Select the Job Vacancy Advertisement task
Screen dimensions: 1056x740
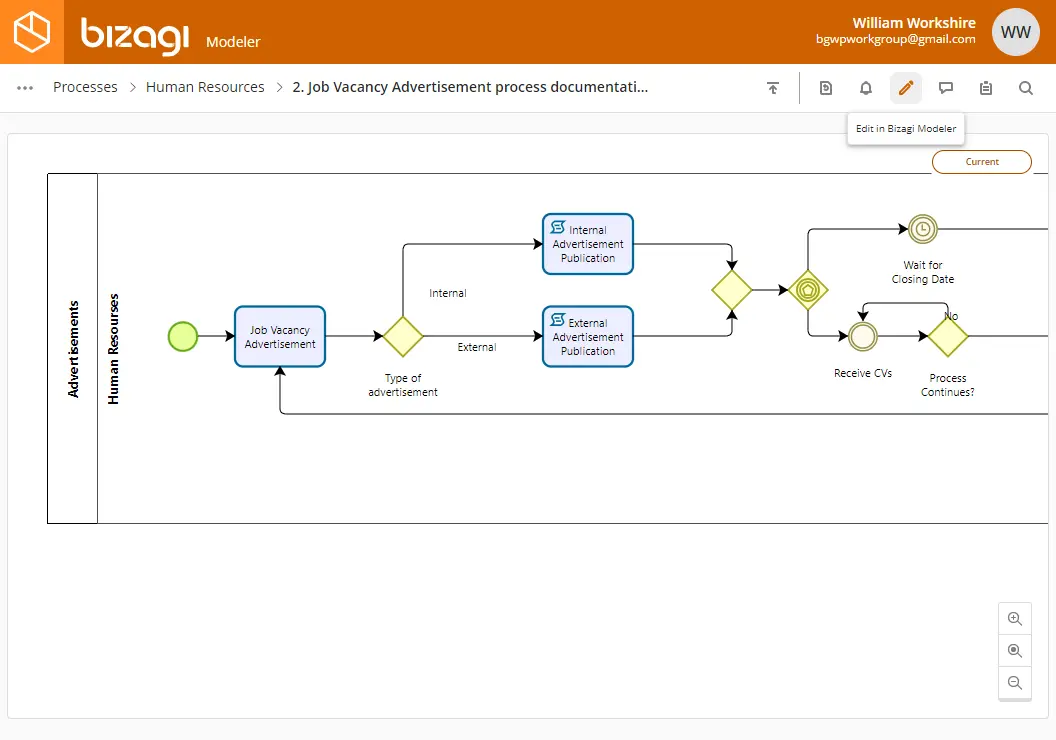(x=279, y=337)
